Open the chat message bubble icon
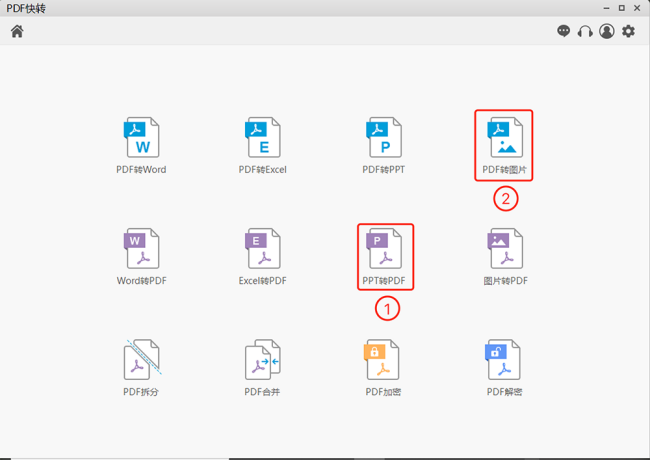Image resolution: width=650 pixels, height=460 pixels. (563, 31)
